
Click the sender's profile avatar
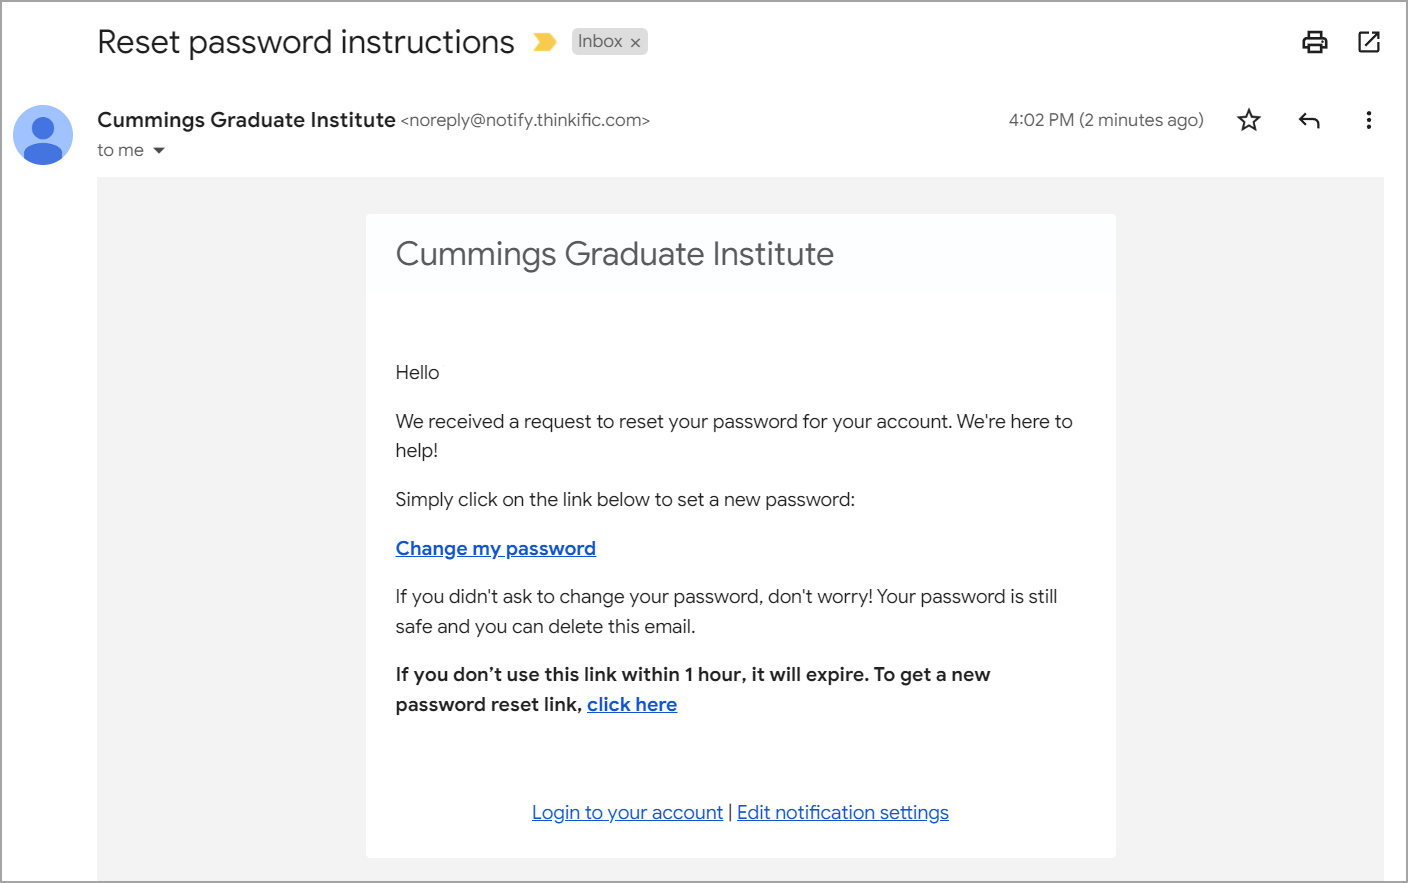click(x=43, y=135)
